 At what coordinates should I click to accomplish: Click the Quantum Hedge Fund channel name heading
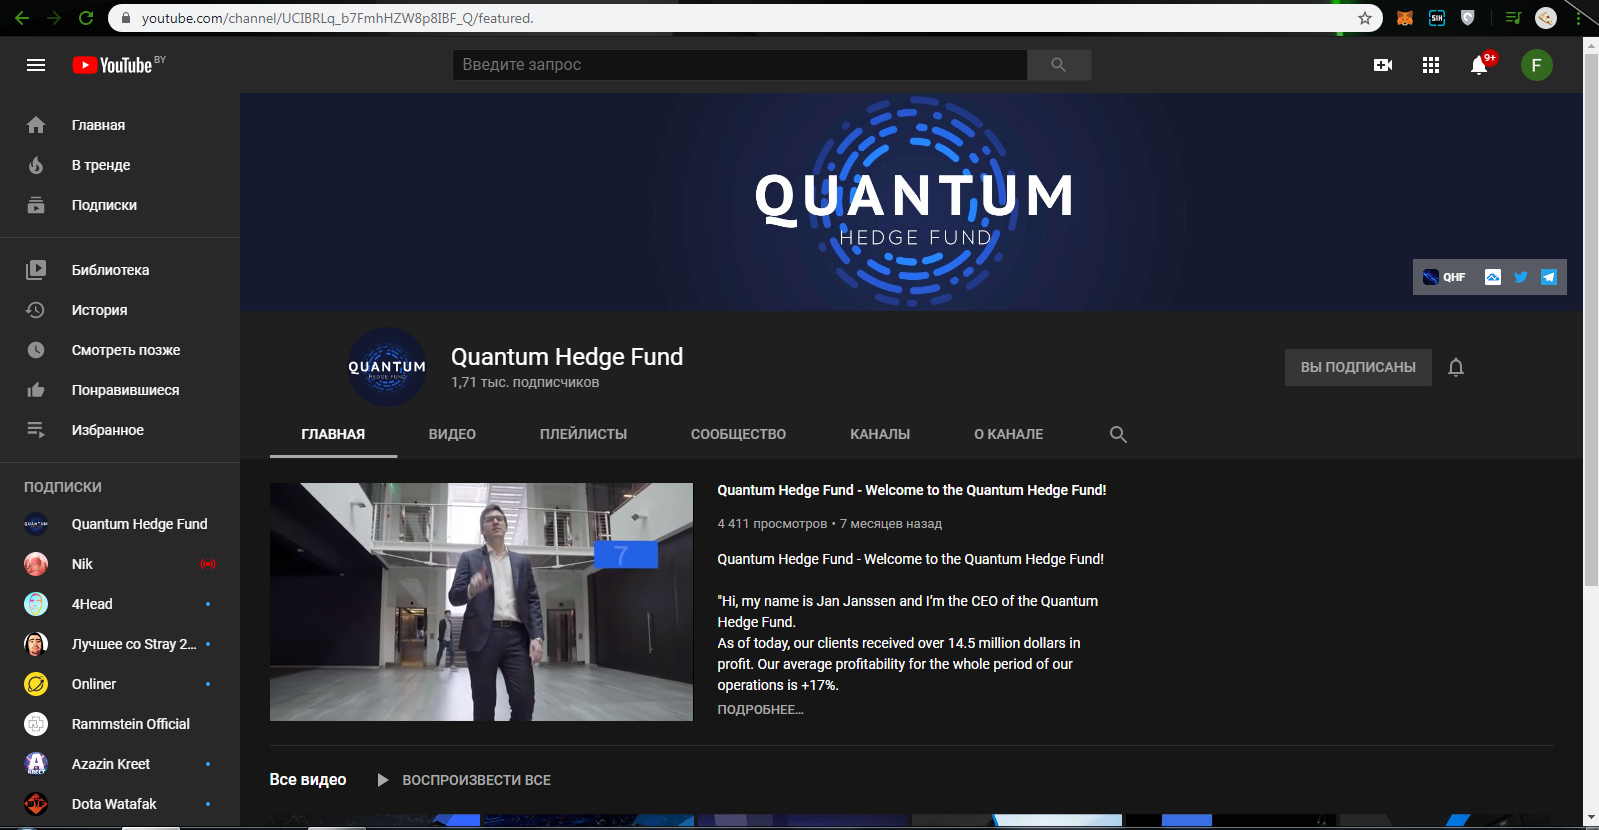coord(567,357)
